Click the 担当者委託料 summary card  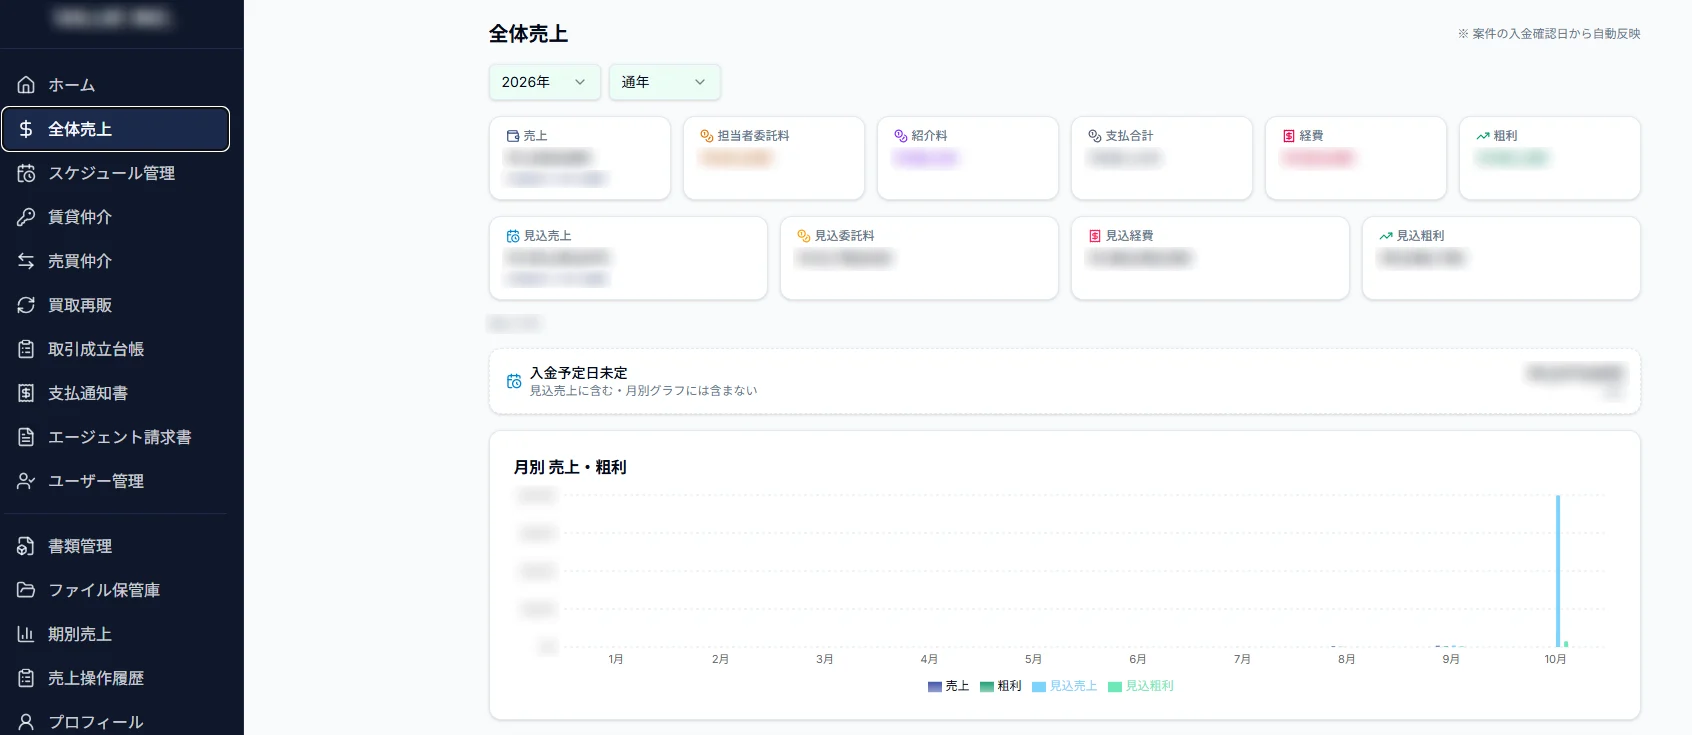(x=774, y=158)
